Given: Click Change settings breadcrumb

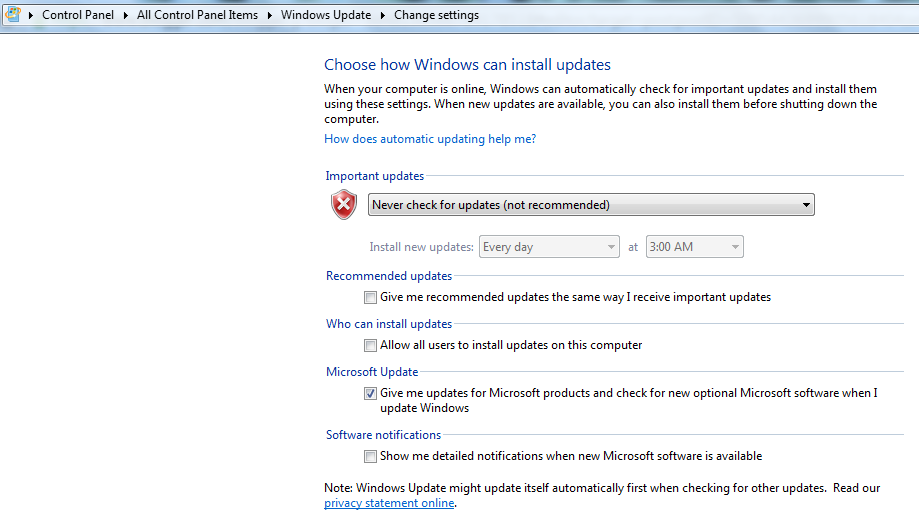Looking at the screenshot, I should 436,15.
